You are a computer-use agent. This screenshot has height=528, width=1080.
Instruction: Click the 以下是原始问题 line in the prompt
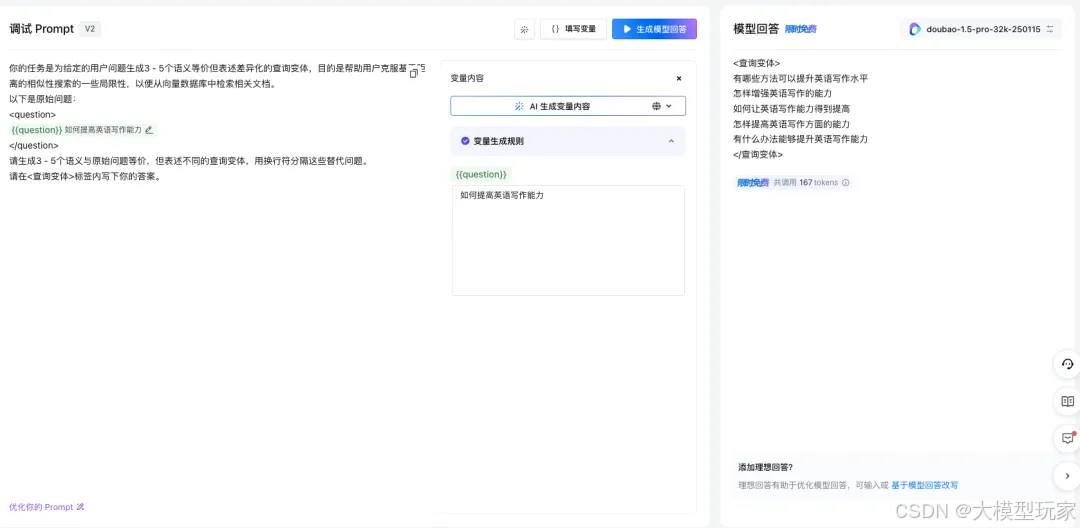pyautogui.click(x=43, y=99)
